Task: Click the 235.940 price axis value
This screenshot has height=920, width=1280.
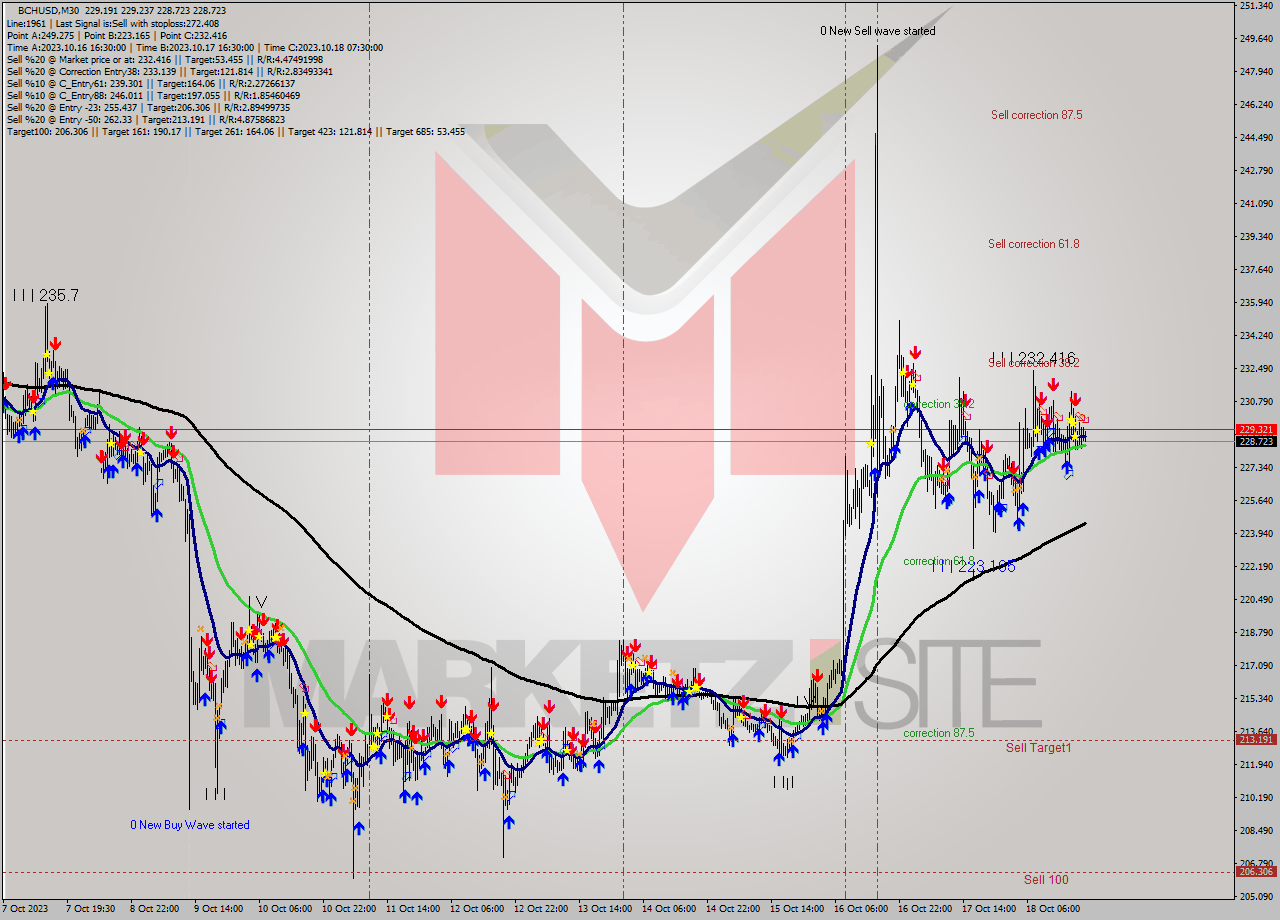Action: [x=1255, y=302]
